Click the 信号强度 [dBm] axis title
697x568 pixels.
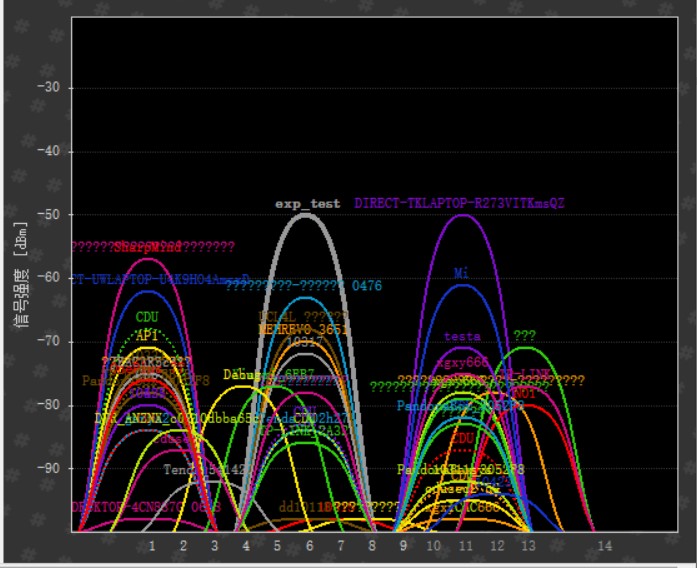22,275
